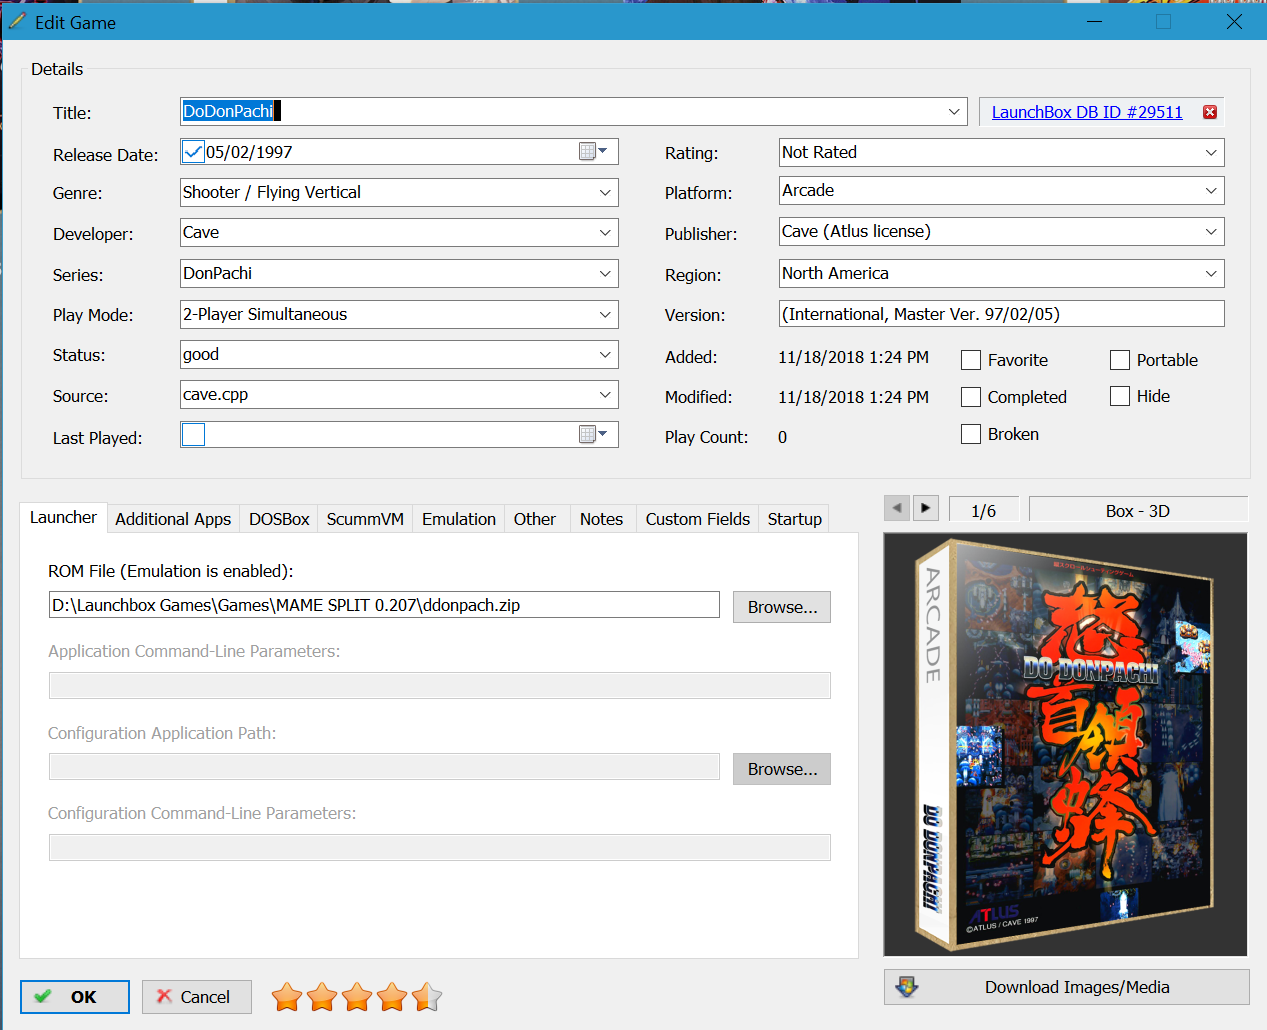Screen dimensions: 1267x1030
Task: Expand the Title dropdown
Action: click(x=954, y=111)
